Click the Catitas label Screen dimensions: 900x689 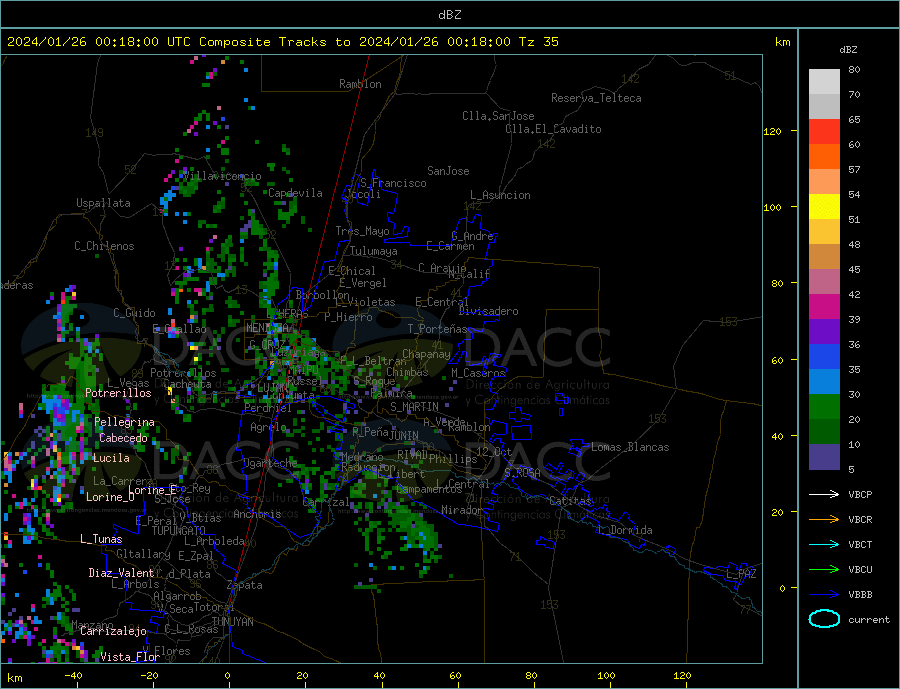pyautogui.click(x=570, y=501)
